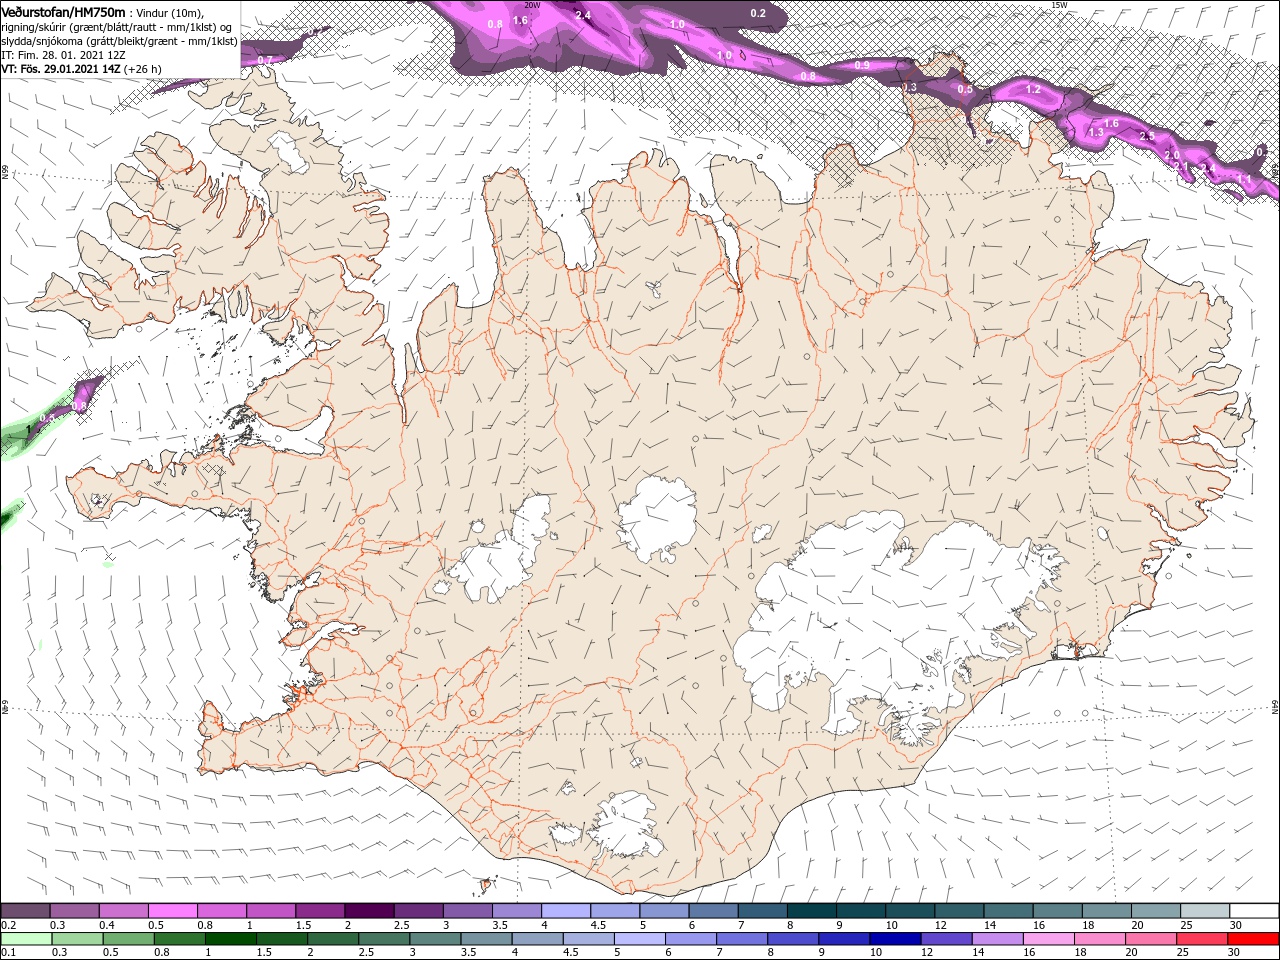The image size is (1280, 960).
Task: Click the Veðurstofan/HM750m title text
Action: pyautogui.click(x=63, y=11)
